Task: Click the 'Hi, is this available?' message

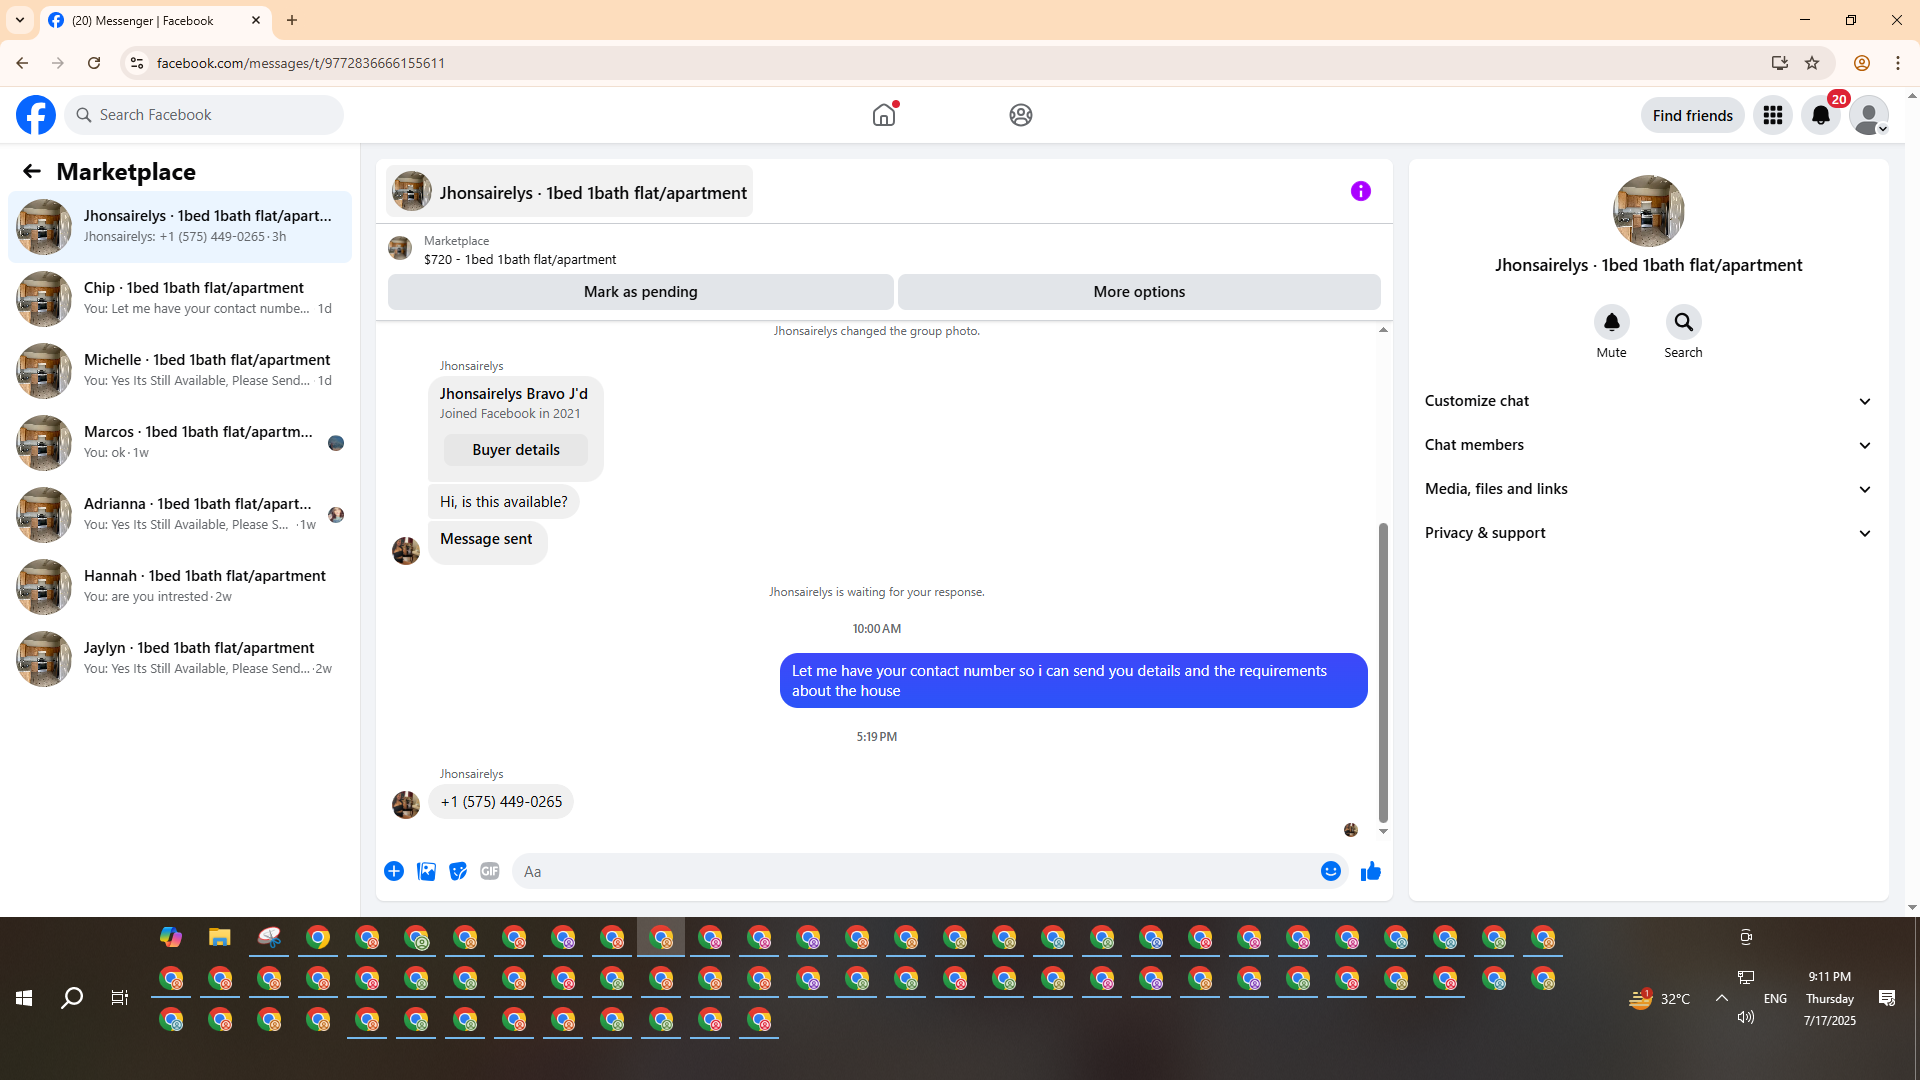Action: [x=504, y=502]
